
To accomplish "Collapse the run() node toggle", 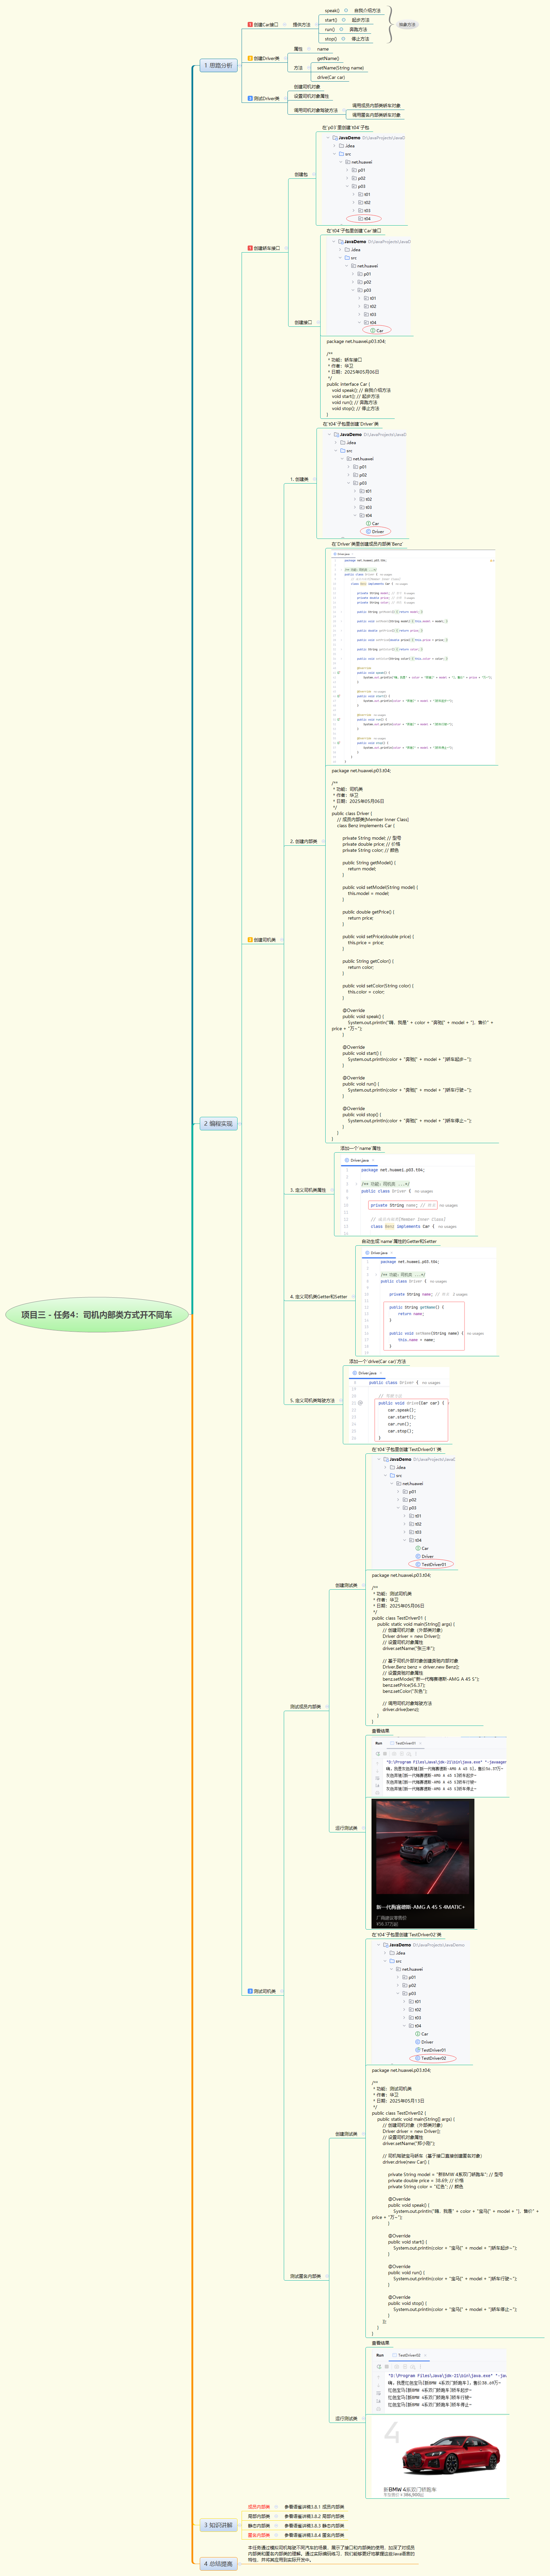I will (x=342, y=29).
